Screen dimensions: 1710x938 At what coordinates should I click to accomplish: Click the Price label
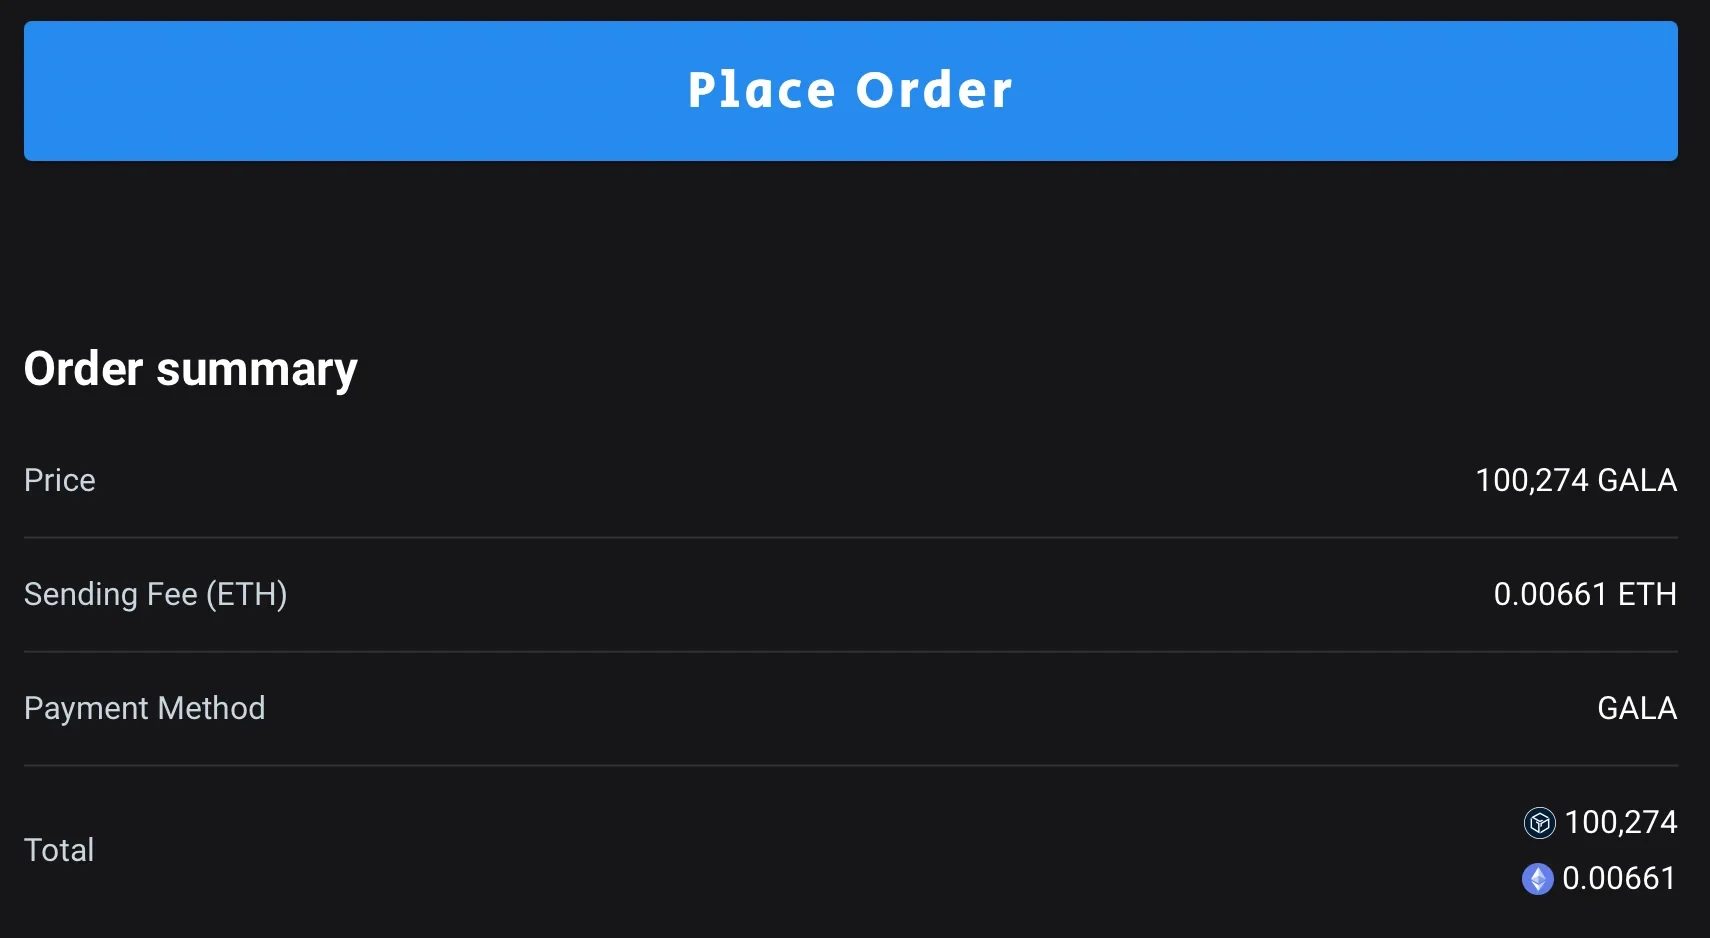pyautogui.click(x=60, y=480)
